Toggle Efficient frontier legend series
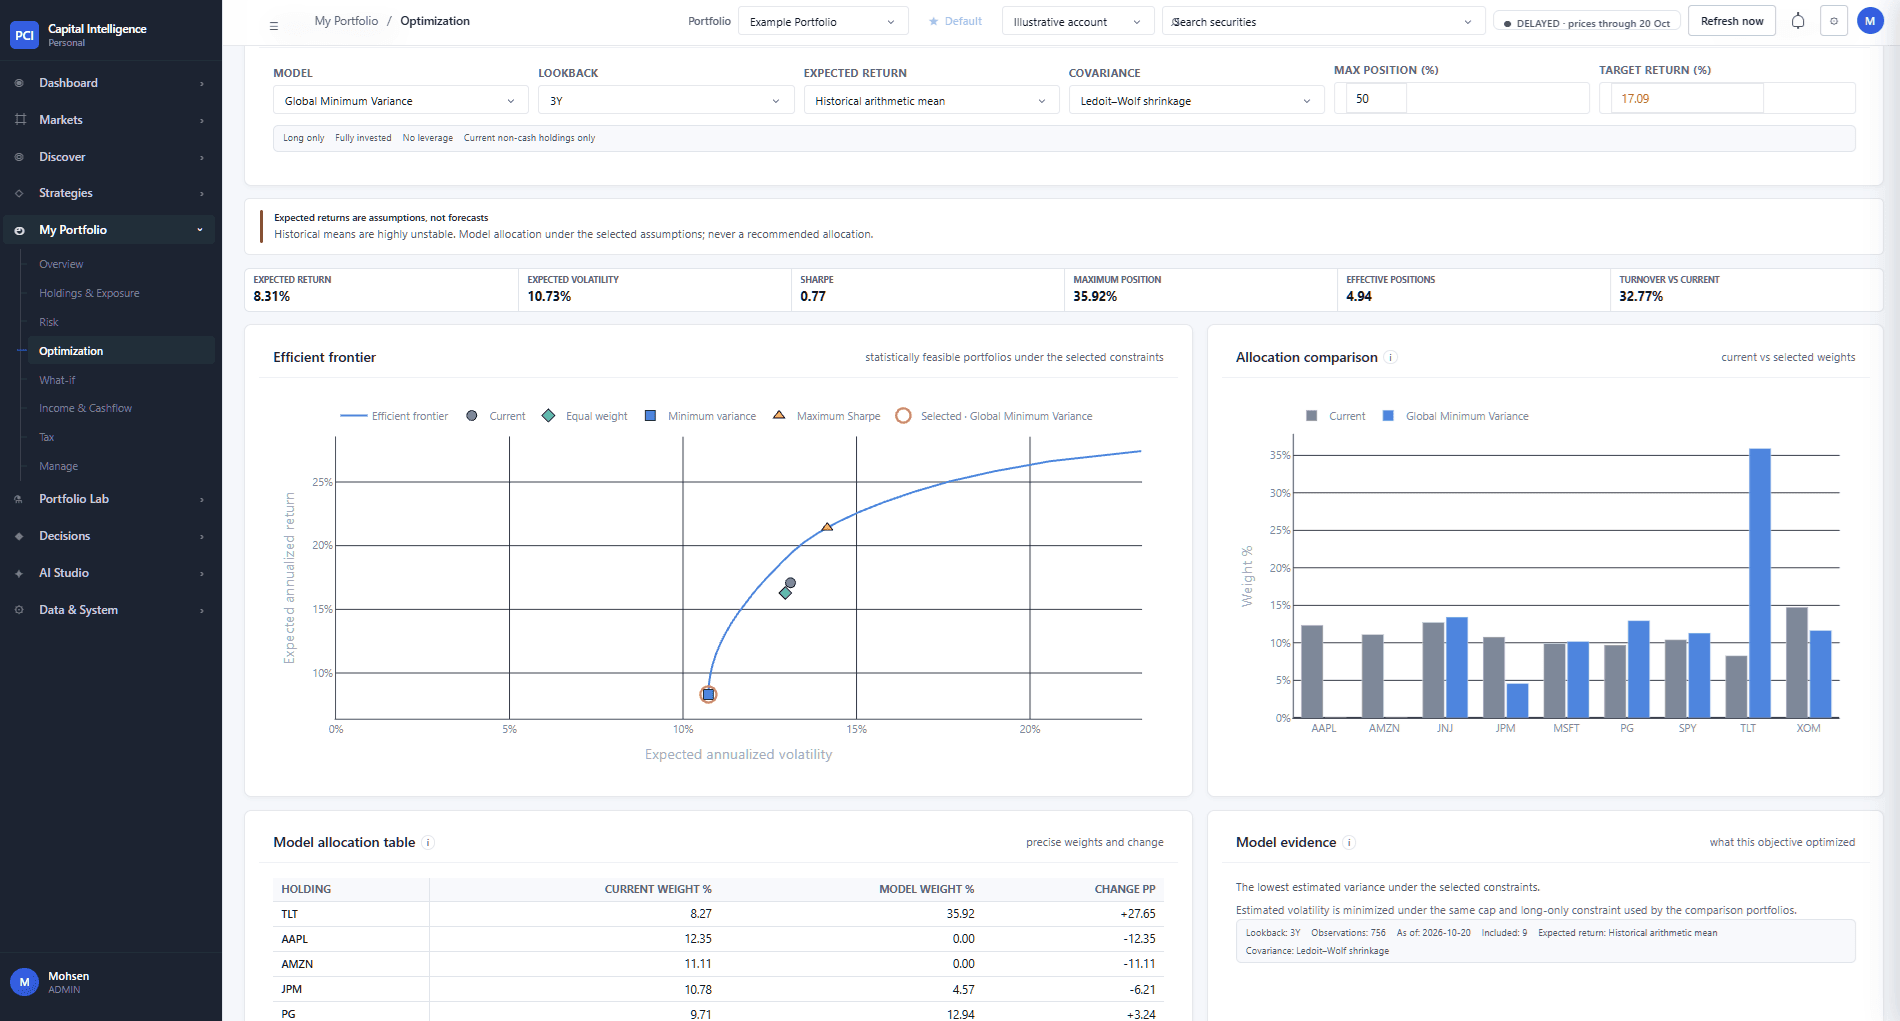1900x1021 pixels. pyautogui.click(x=394, y=416)
